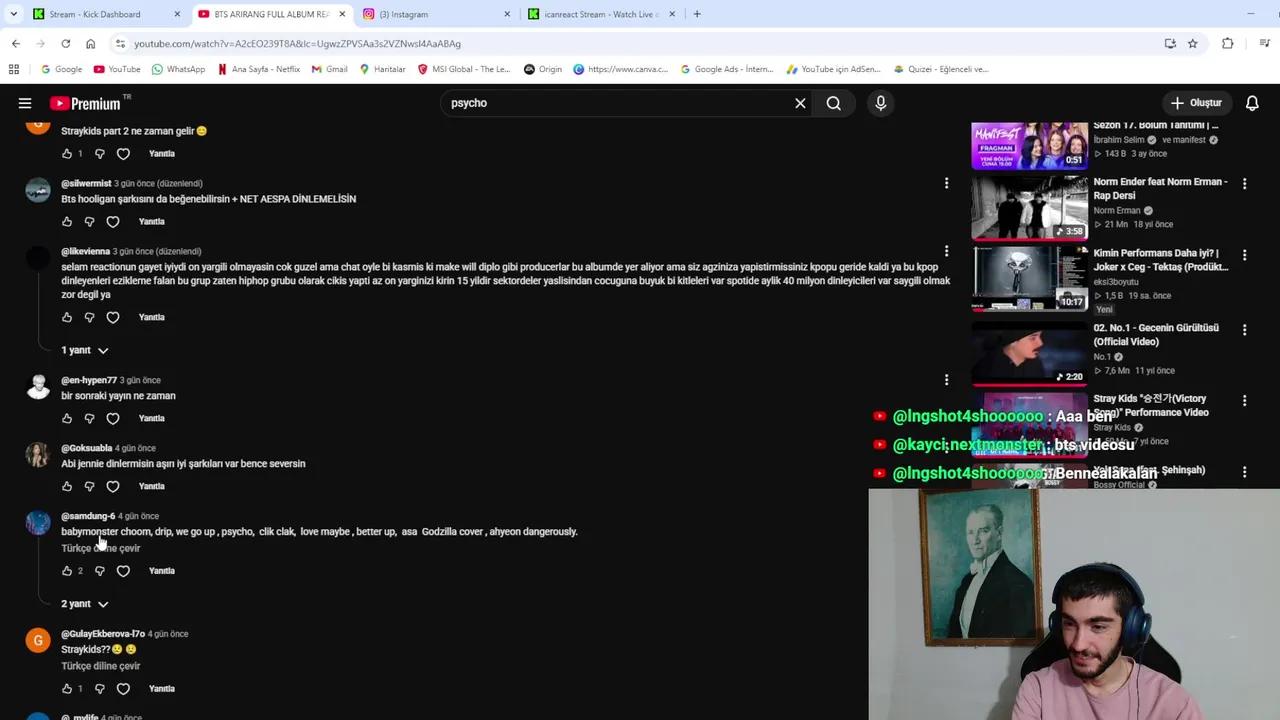This screenshot has height=720, width=1280.
Task: Heart the @likevienna comment
Action: tap(113, 318)
